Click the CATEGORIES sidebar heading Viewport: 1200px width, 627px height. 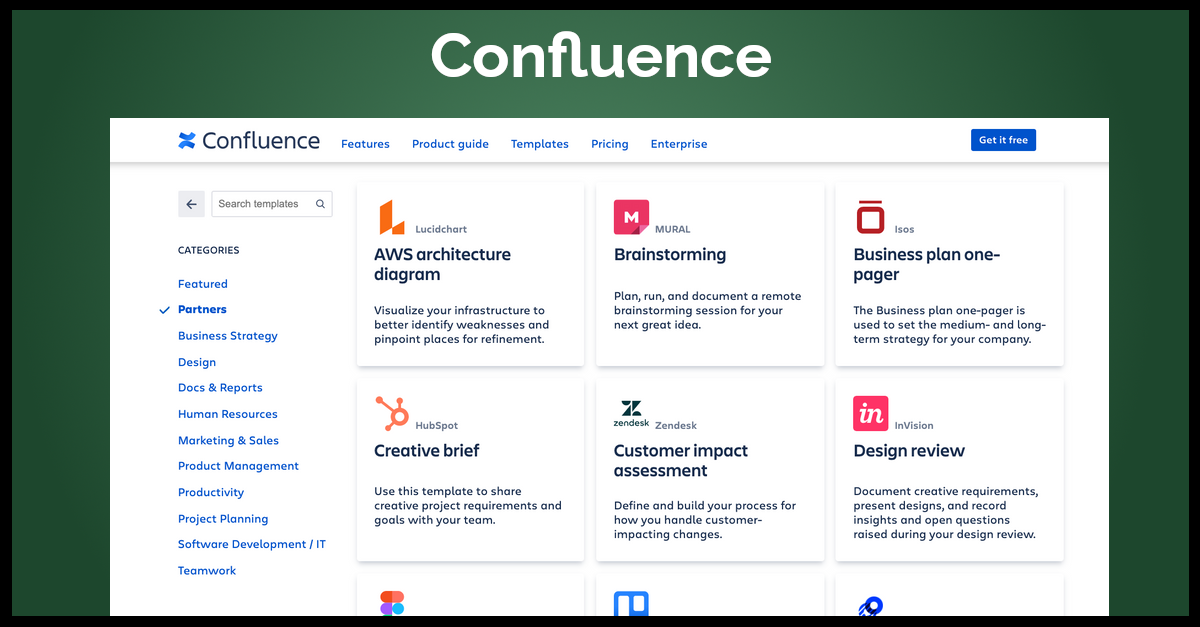[209, 250]
